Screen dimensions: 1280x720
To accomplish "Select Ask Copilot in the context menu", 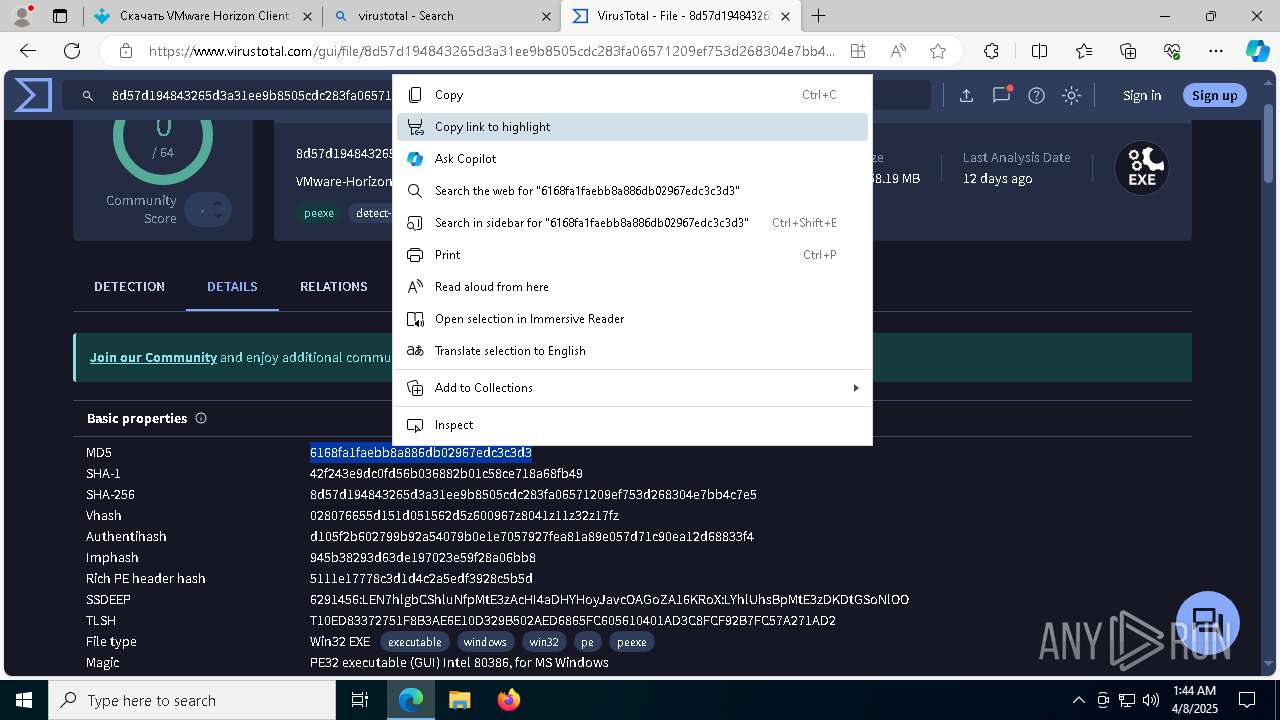I will 632,159.
